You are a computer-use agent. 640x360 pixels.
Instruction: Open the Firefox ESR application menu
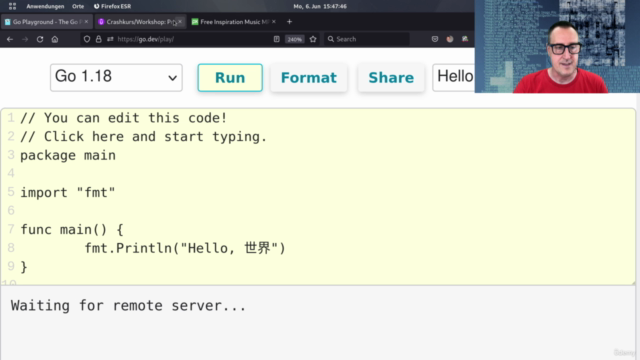112,6
